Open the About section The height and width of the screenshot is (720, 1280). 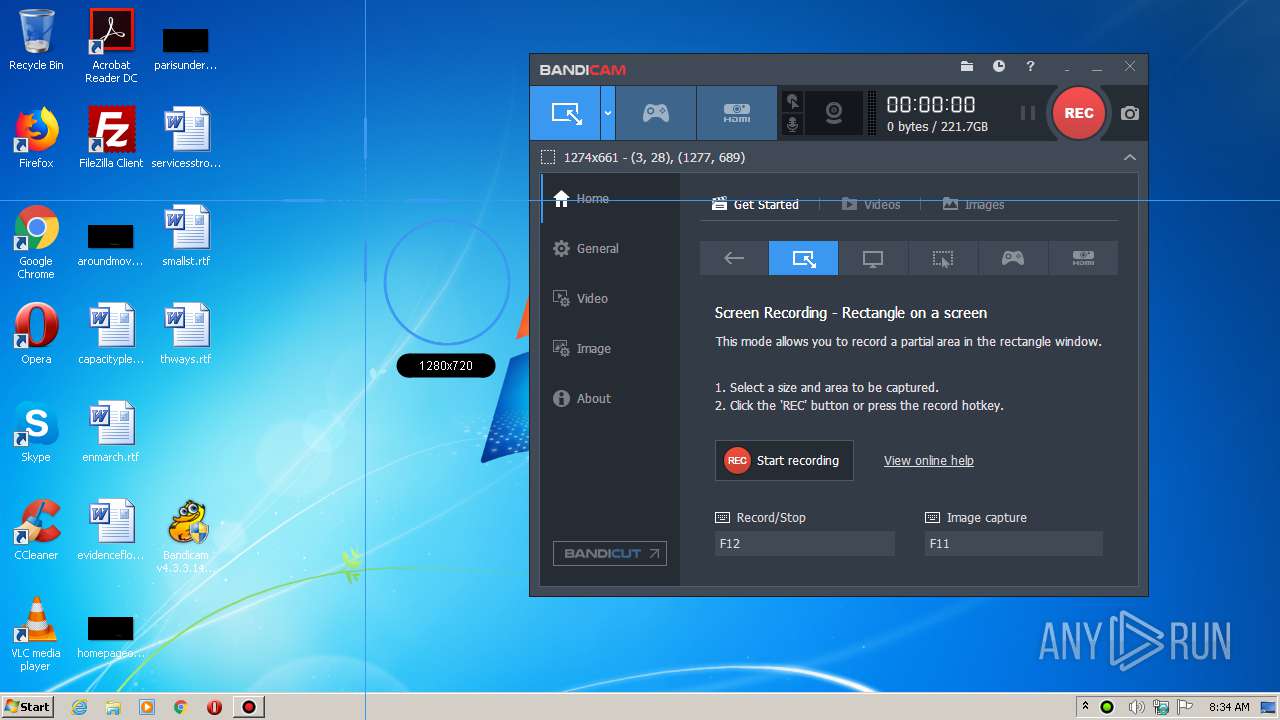coord(610,399)
